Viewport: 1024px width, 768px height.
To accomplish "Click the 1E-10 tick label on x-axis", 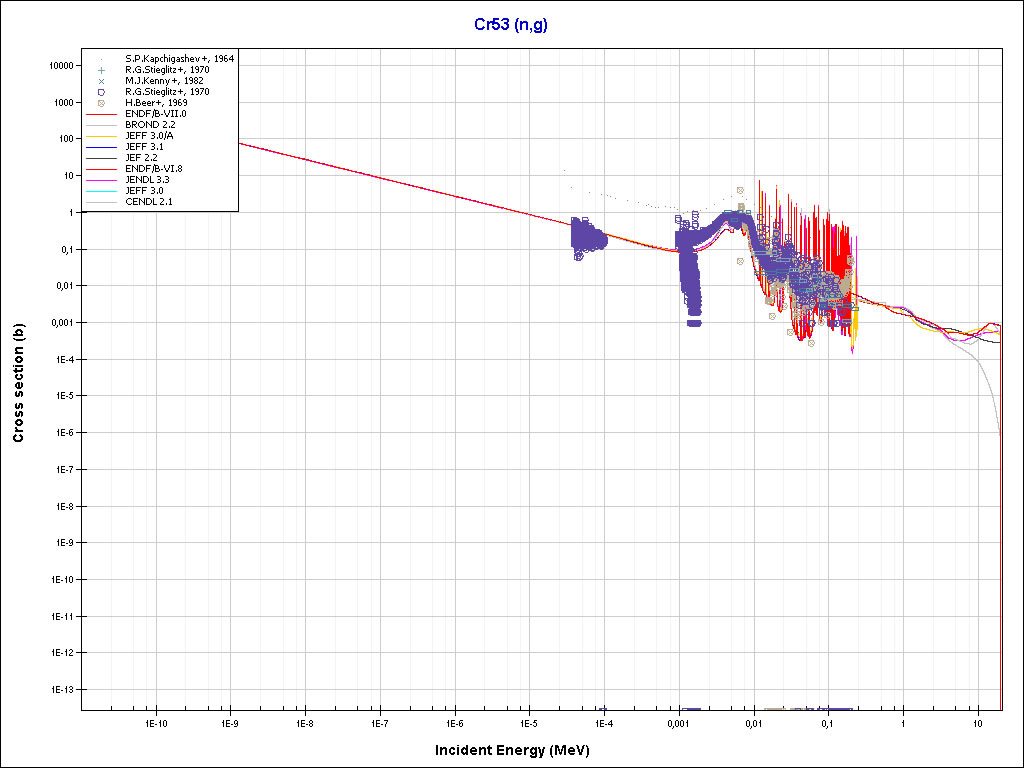I will click(155, 723).
